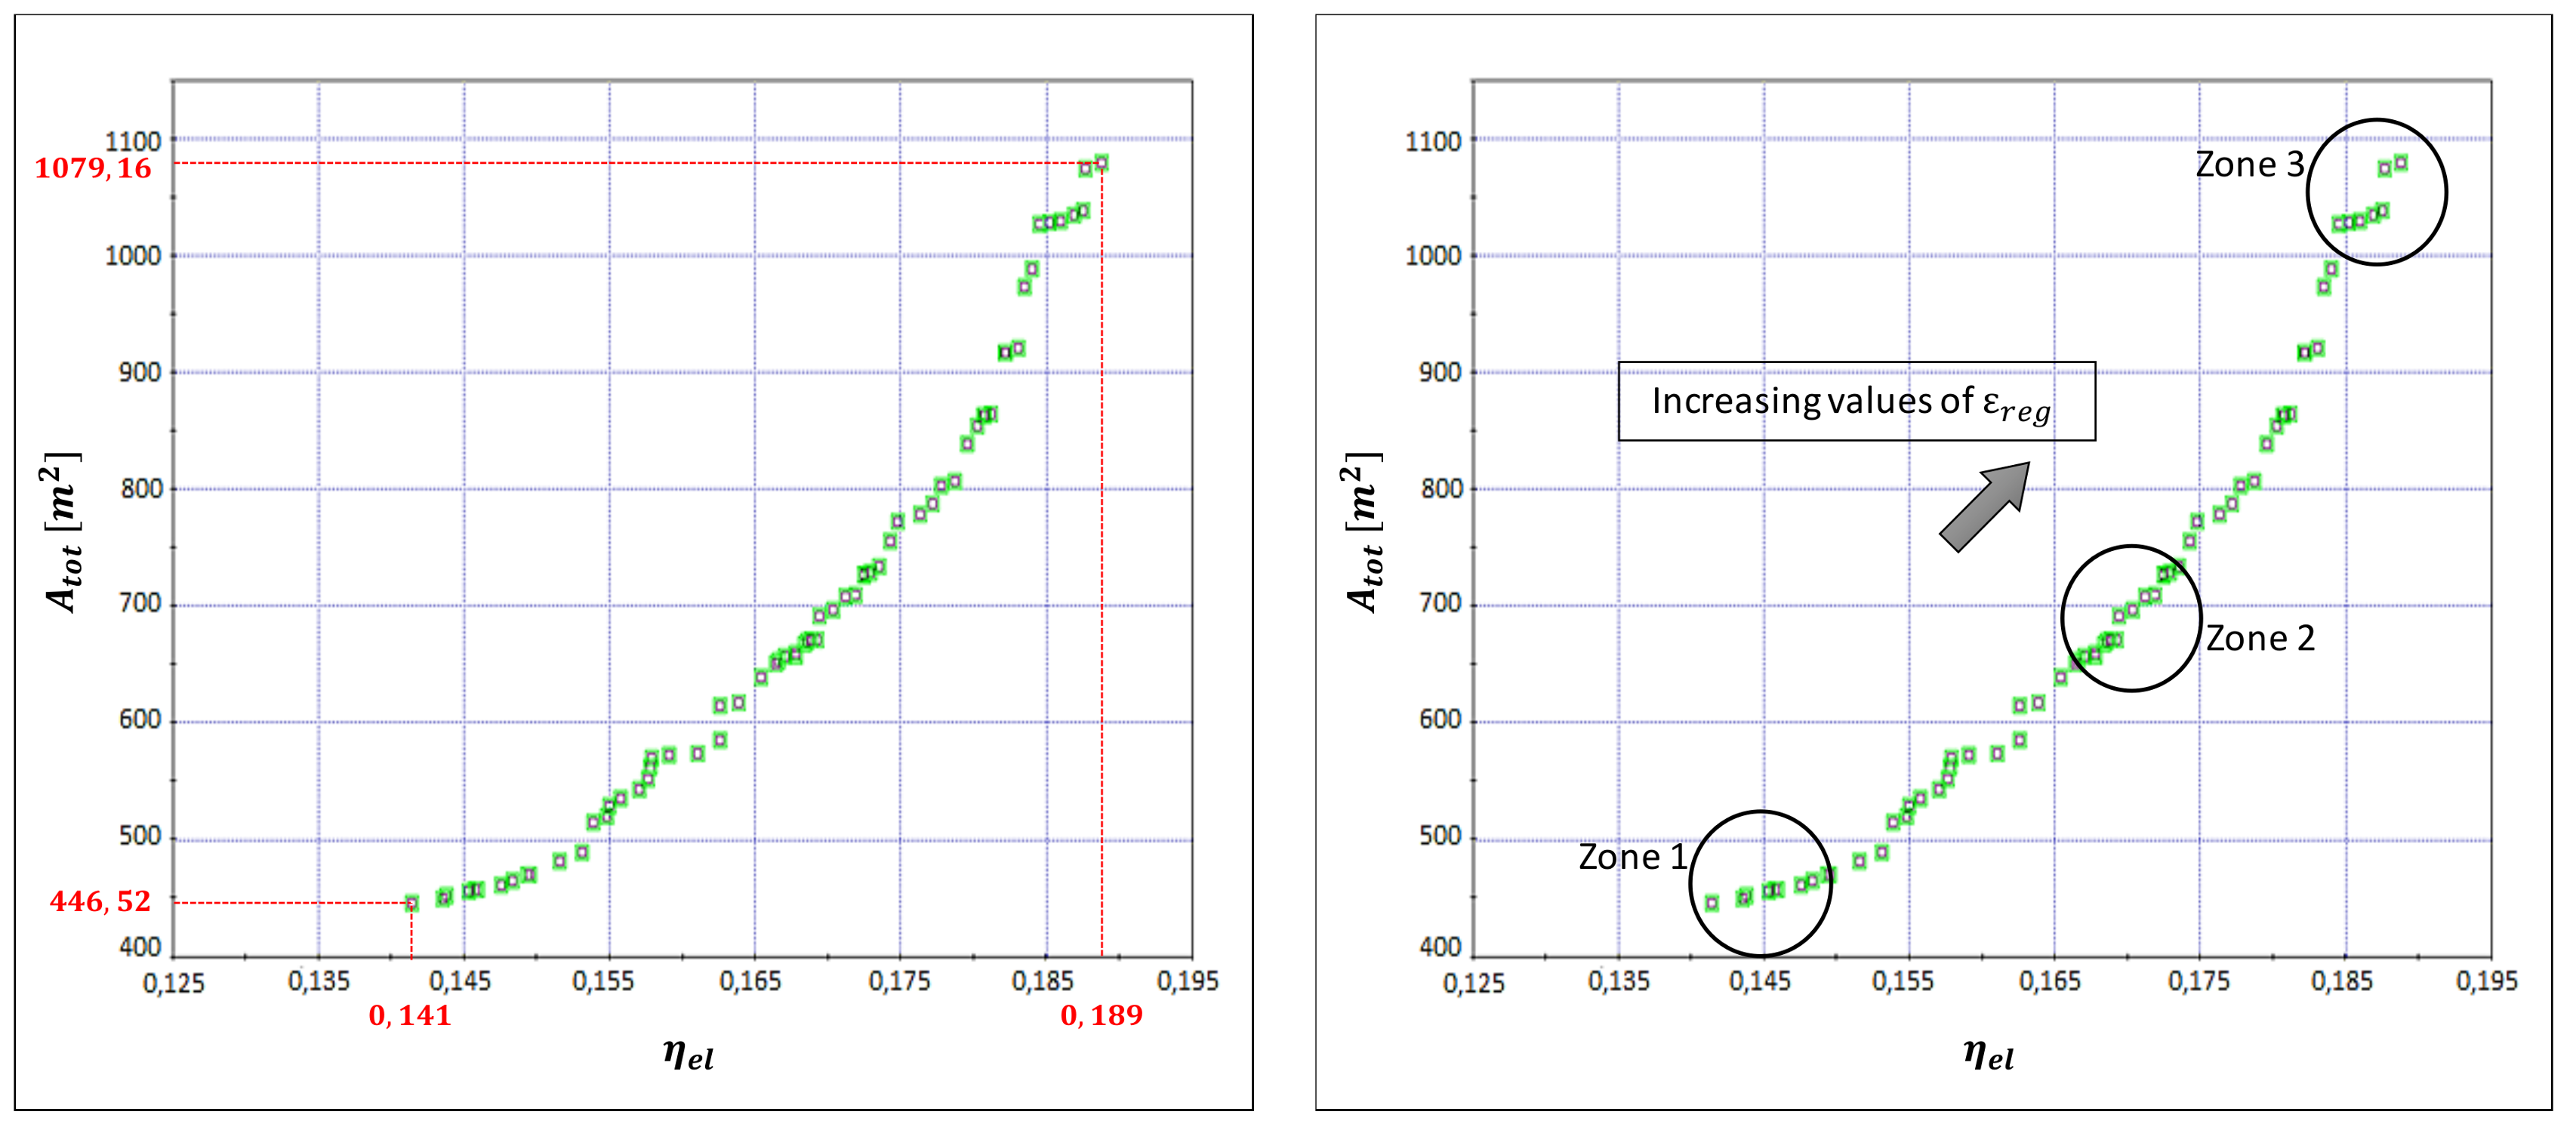Click the red 0,141 axis label
The image size is (2576, 1127).
(x=410, y=1016)
